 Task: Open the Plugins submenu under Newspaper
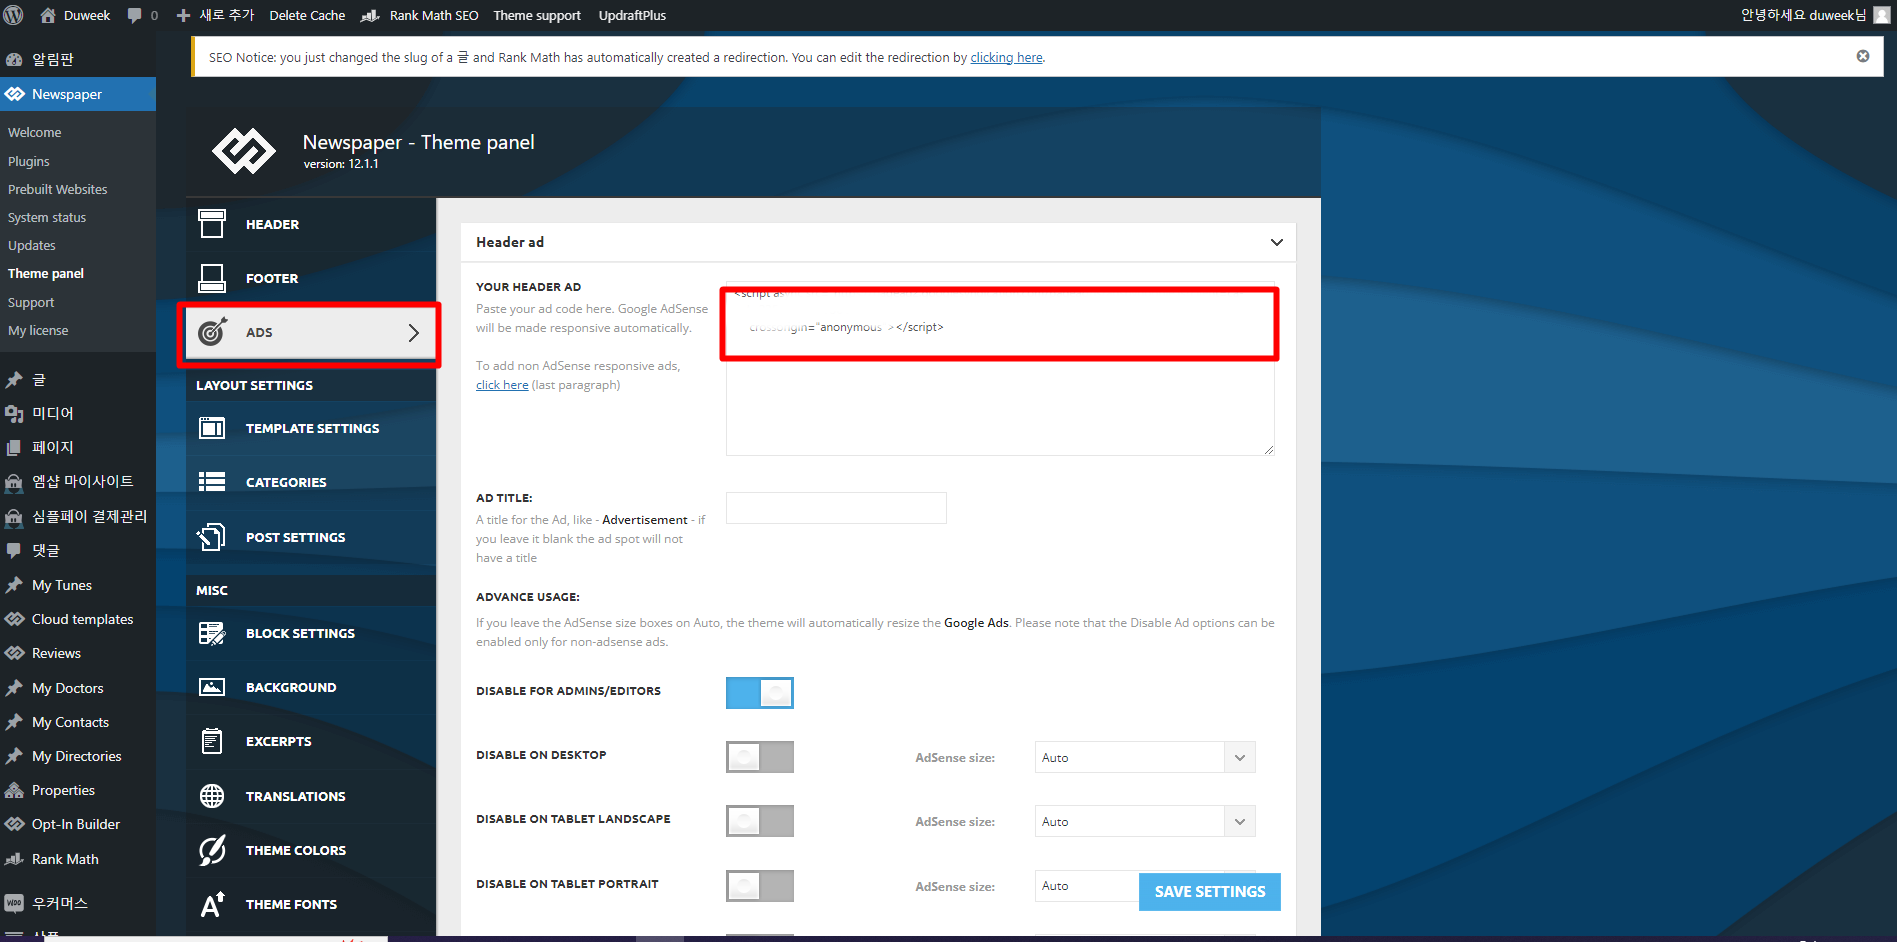(x=29, y=161)
